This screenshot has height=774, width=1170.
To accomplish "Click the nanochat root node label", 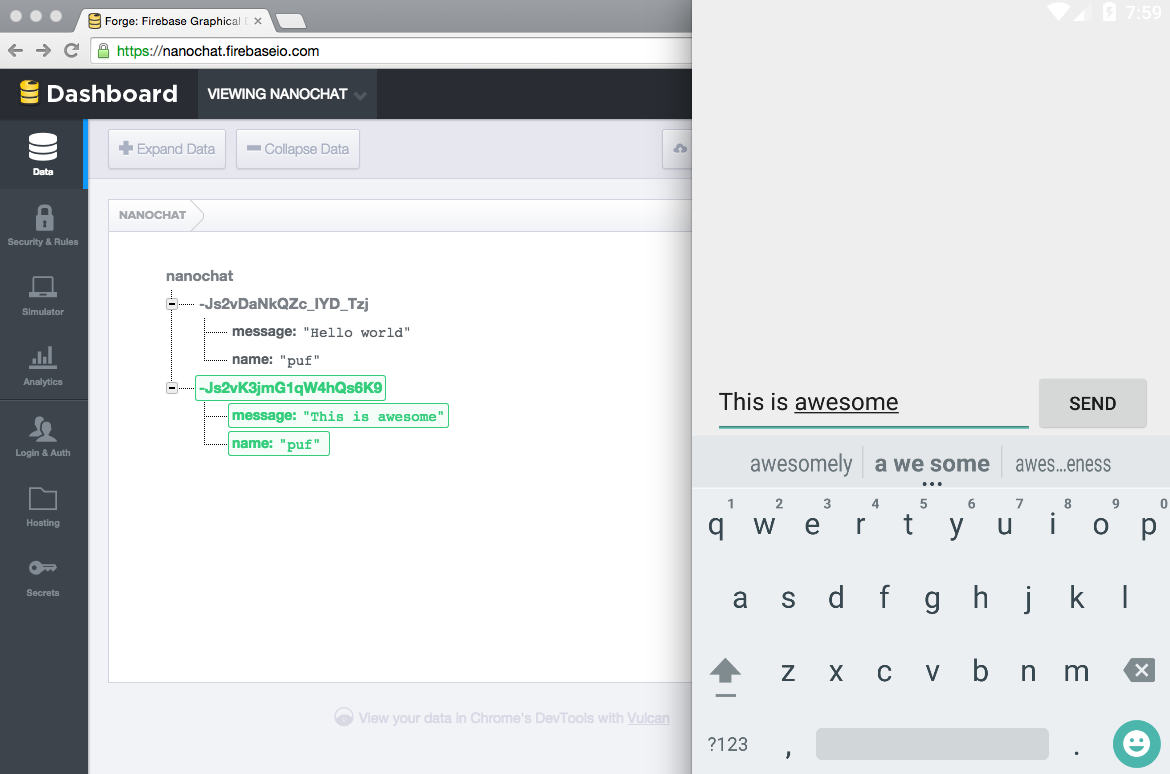I will (199, 276).
